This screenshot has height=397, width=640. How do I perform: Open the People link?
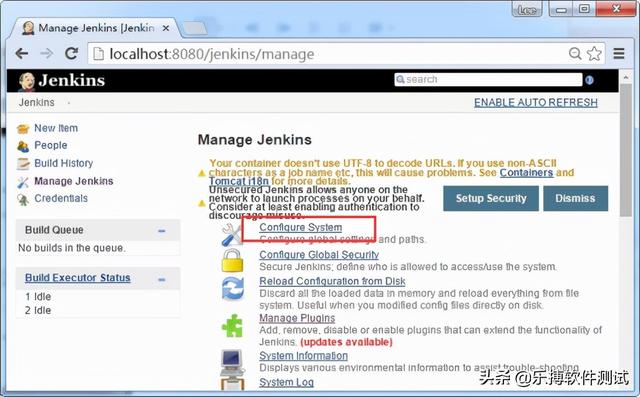click(x=51, y=145)
